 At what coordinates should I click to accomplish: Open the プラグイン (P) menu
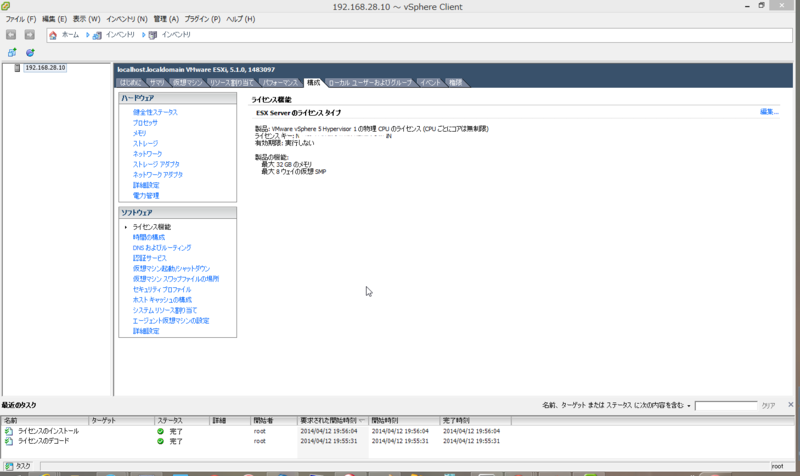coord(202,19)
